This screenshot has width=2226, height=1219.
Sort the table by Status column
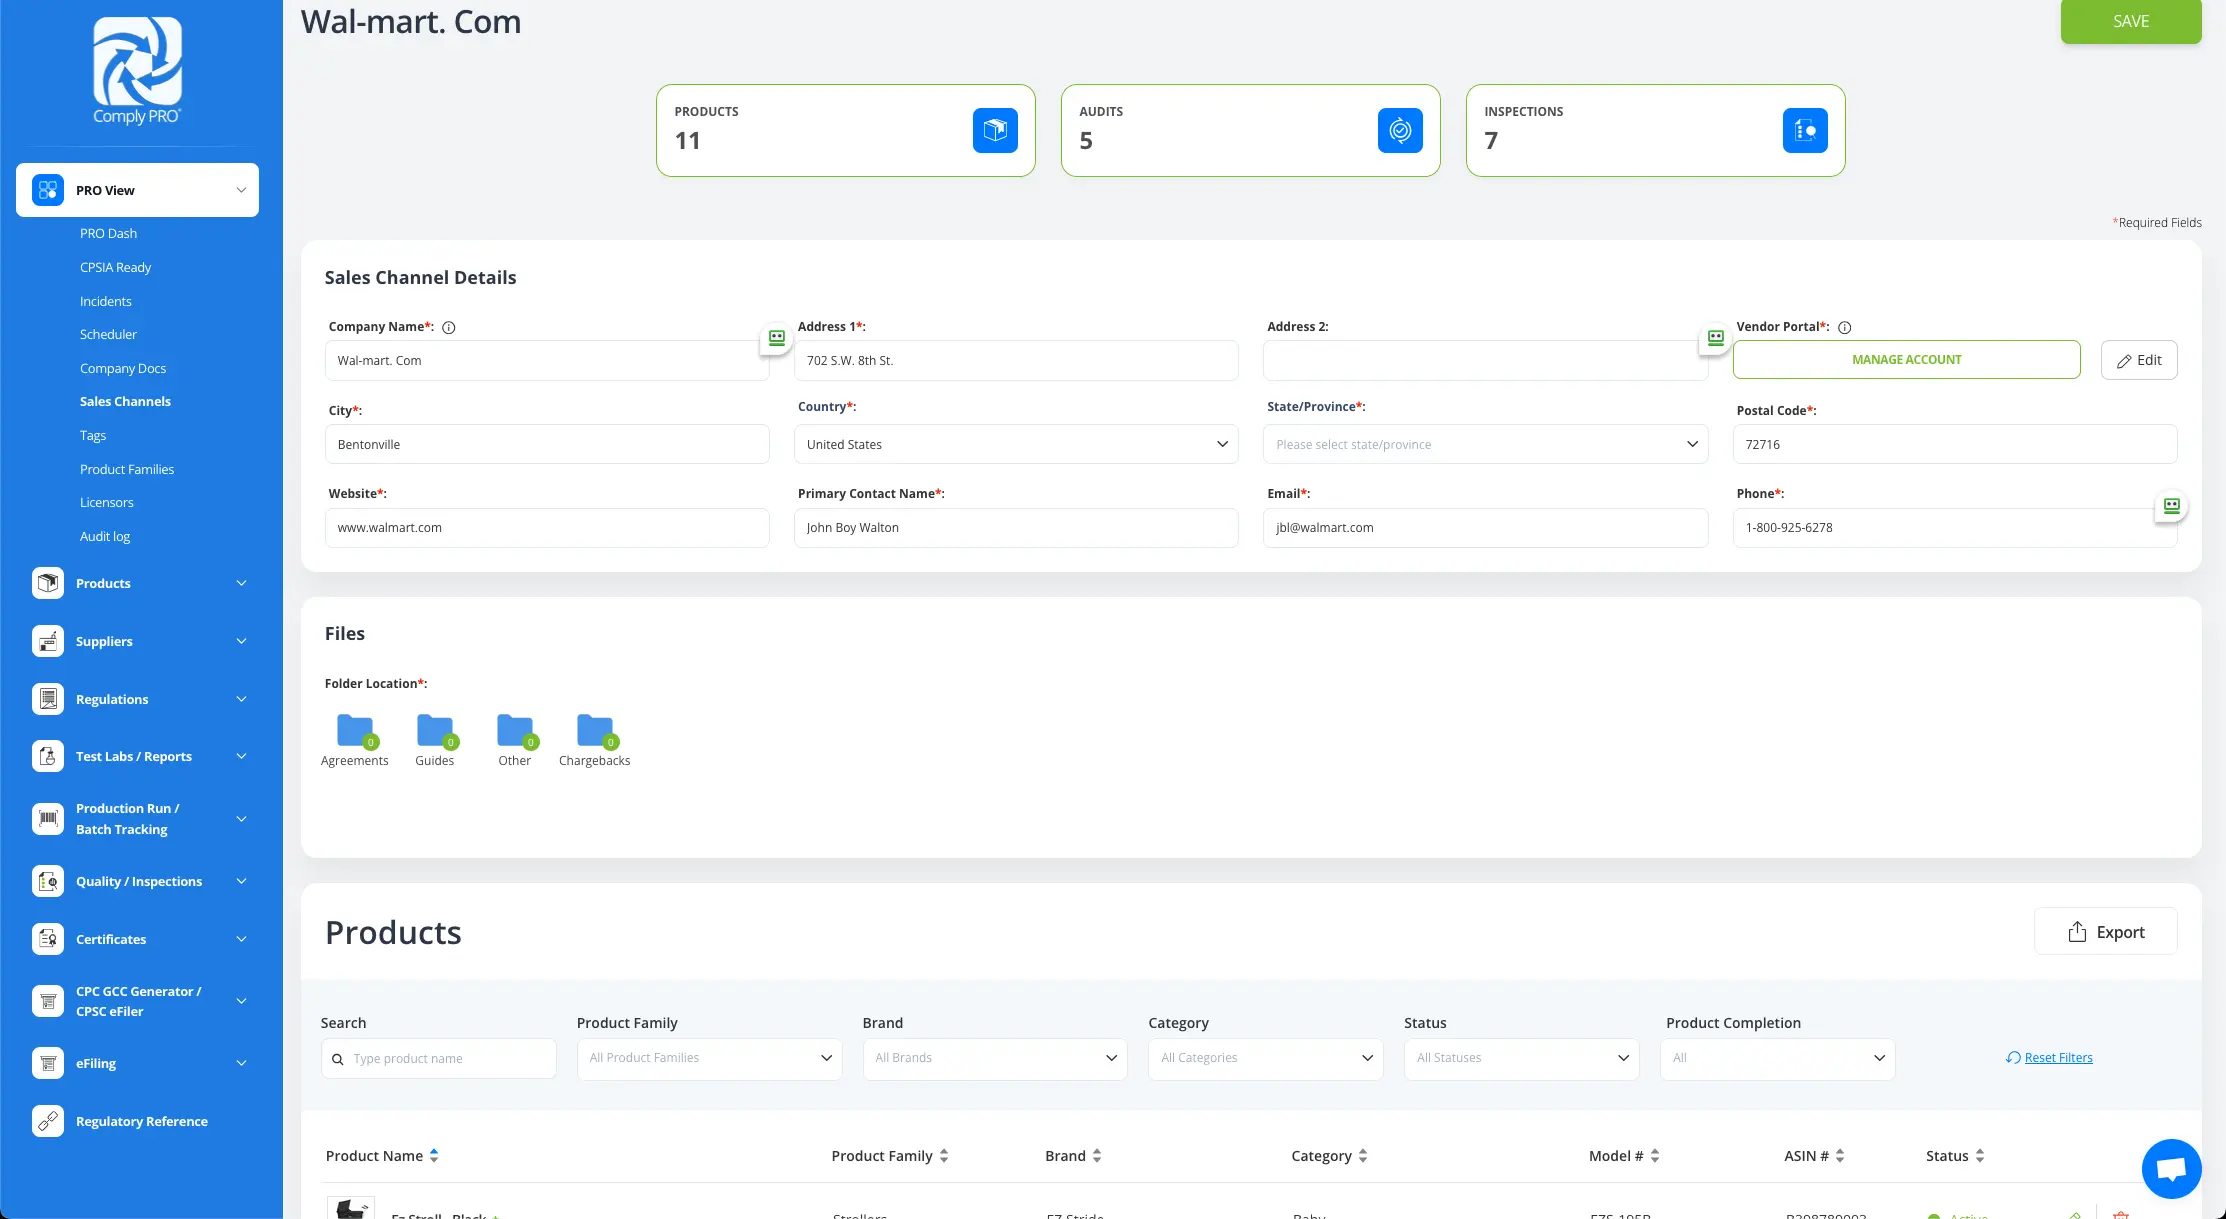[x=1979, y=1156]
